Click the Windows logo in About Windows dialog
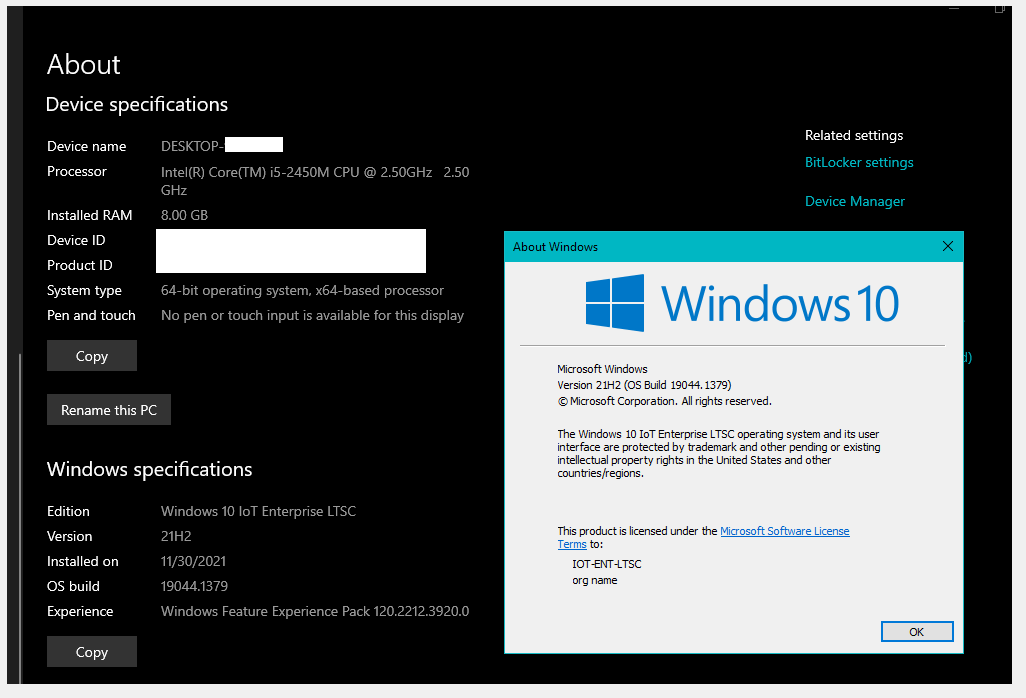The width and height of the screenshot is (1026, 698). 614,303
